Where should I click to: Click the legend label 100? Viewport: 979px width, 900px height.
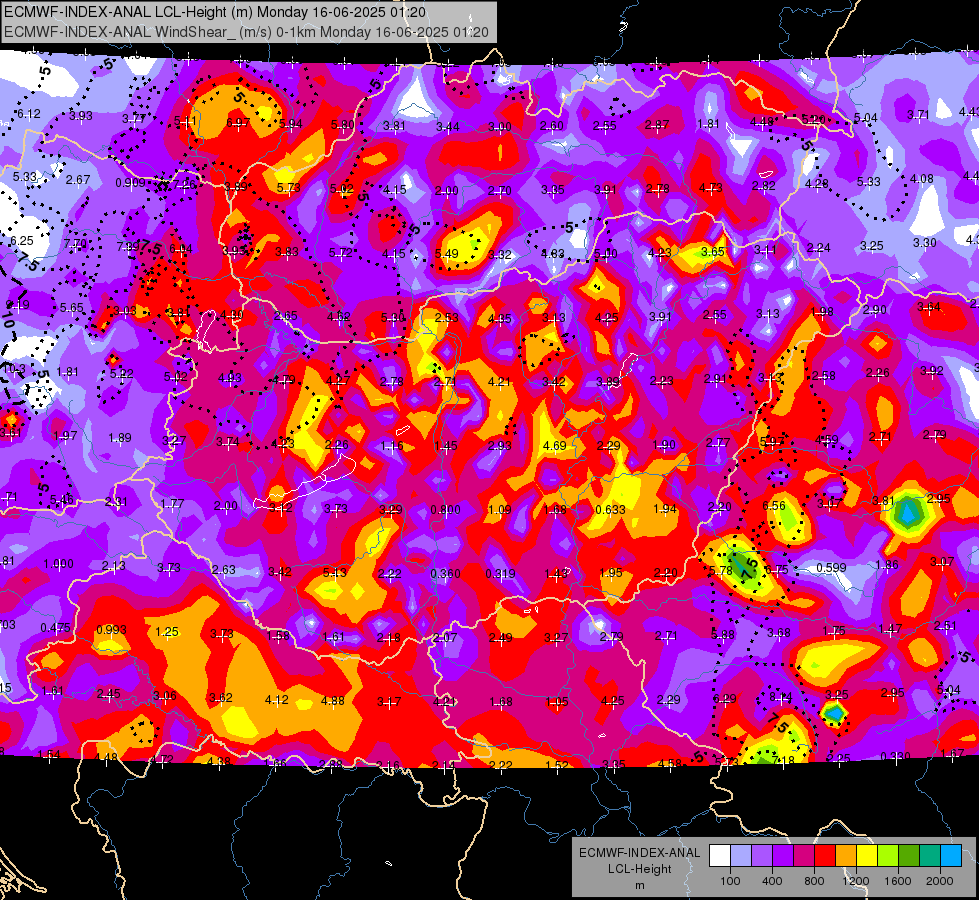pyautogui.click(x=730, y=881)
